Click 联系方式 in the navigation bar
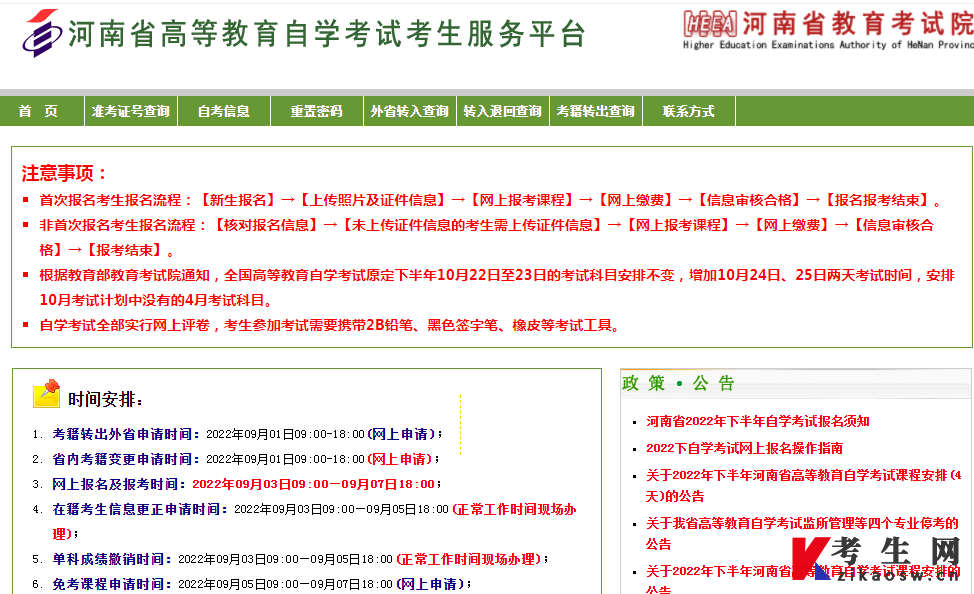The image size is (974, 594). point(688,111)
